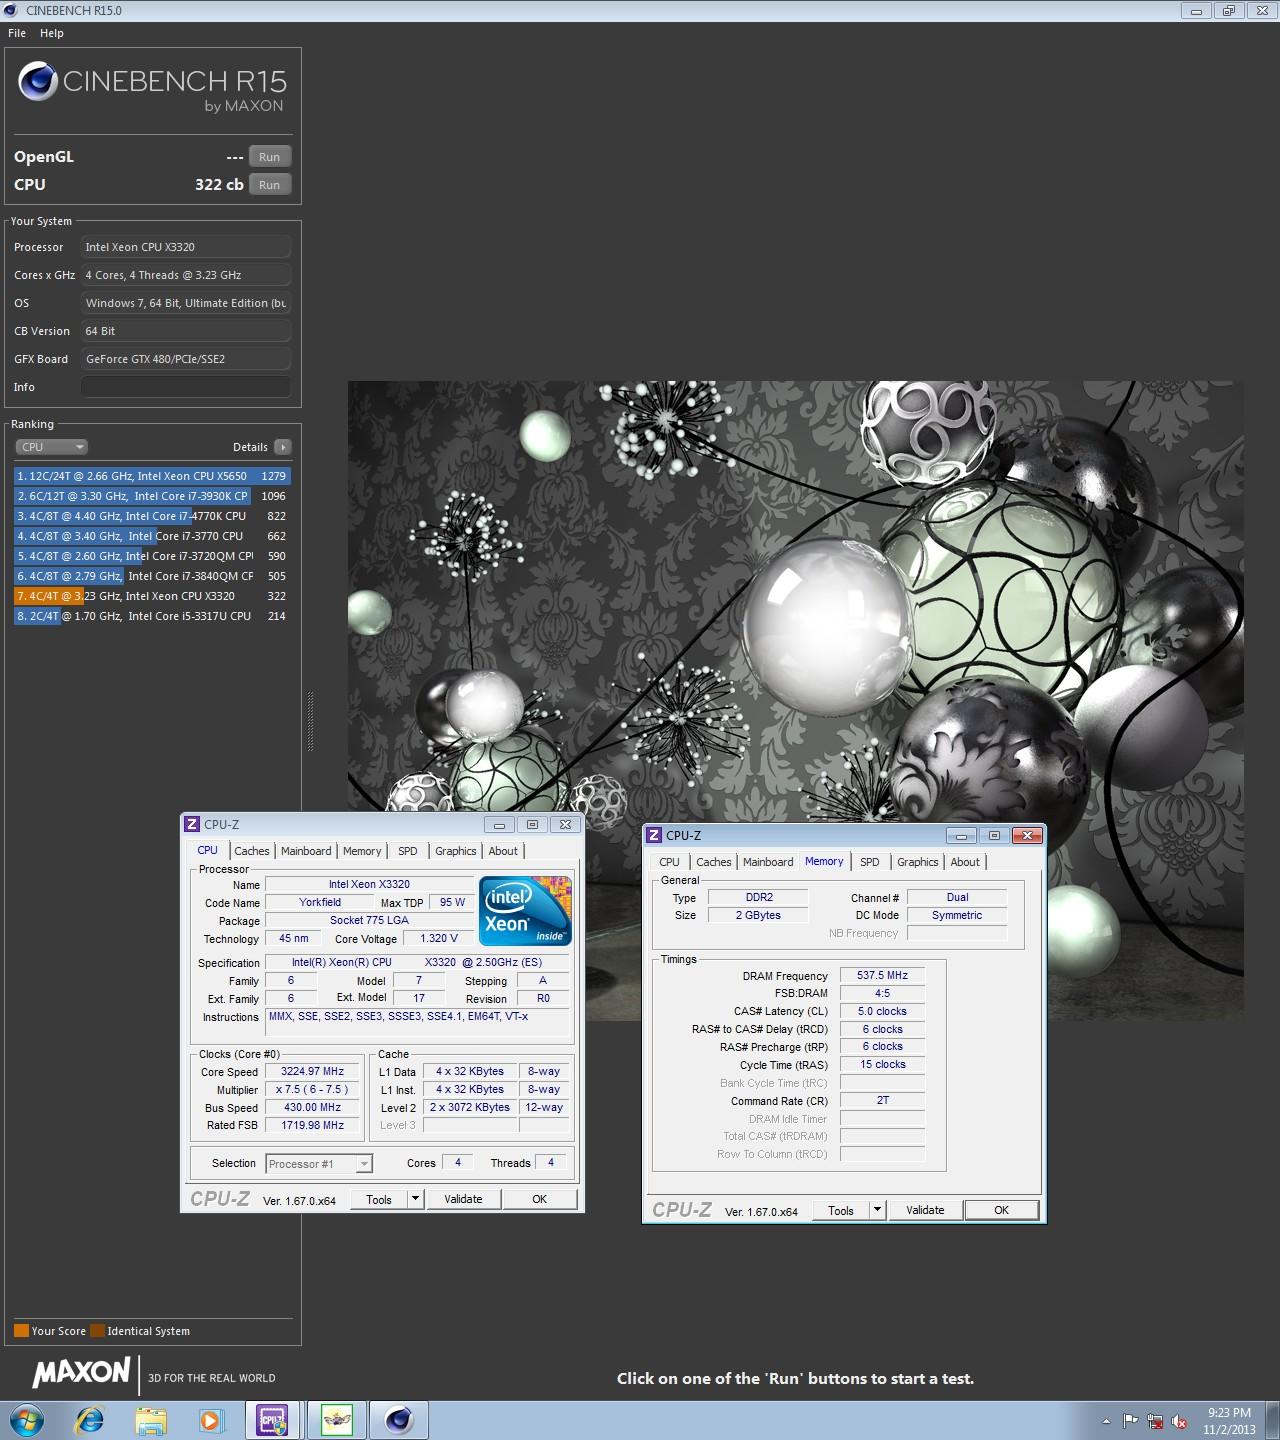Viewport: 1280px width, 1440px height.
Task: Switch to Mainboard tab in right CPU-Z window
Action: [x=768, y=862]
